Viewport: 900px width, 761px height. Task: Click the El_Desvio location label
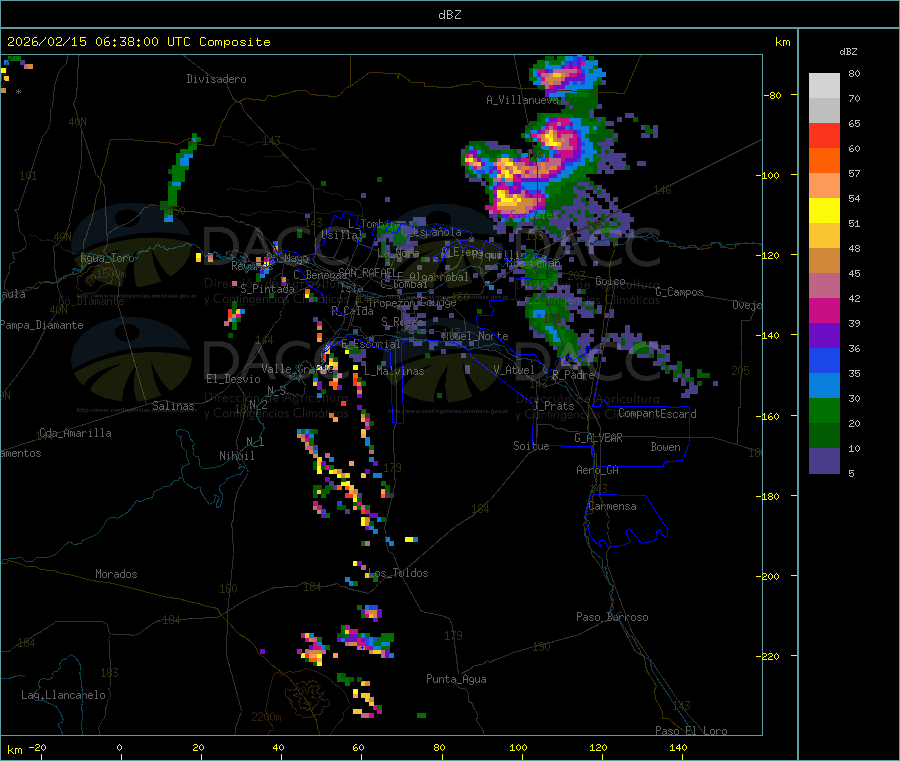(234, 379)
